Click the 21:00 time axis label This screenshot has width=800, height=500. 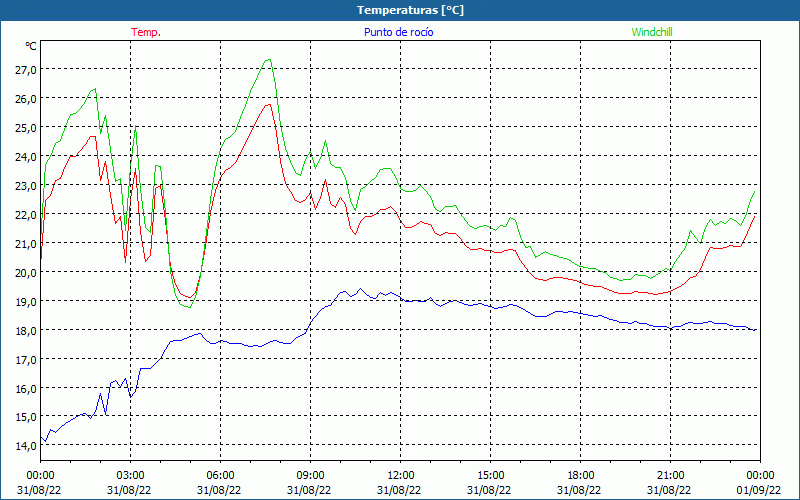[670, 476]
